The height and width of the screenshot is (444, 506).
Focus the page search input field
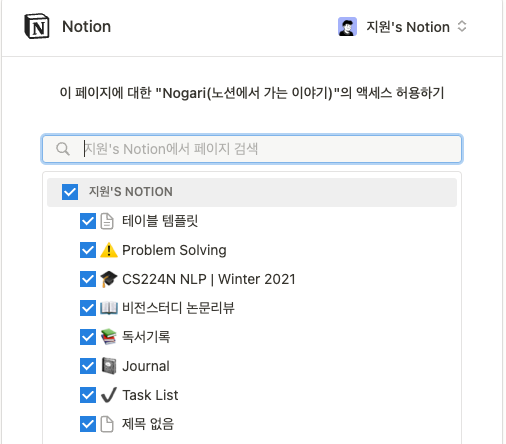click(252, 149)
